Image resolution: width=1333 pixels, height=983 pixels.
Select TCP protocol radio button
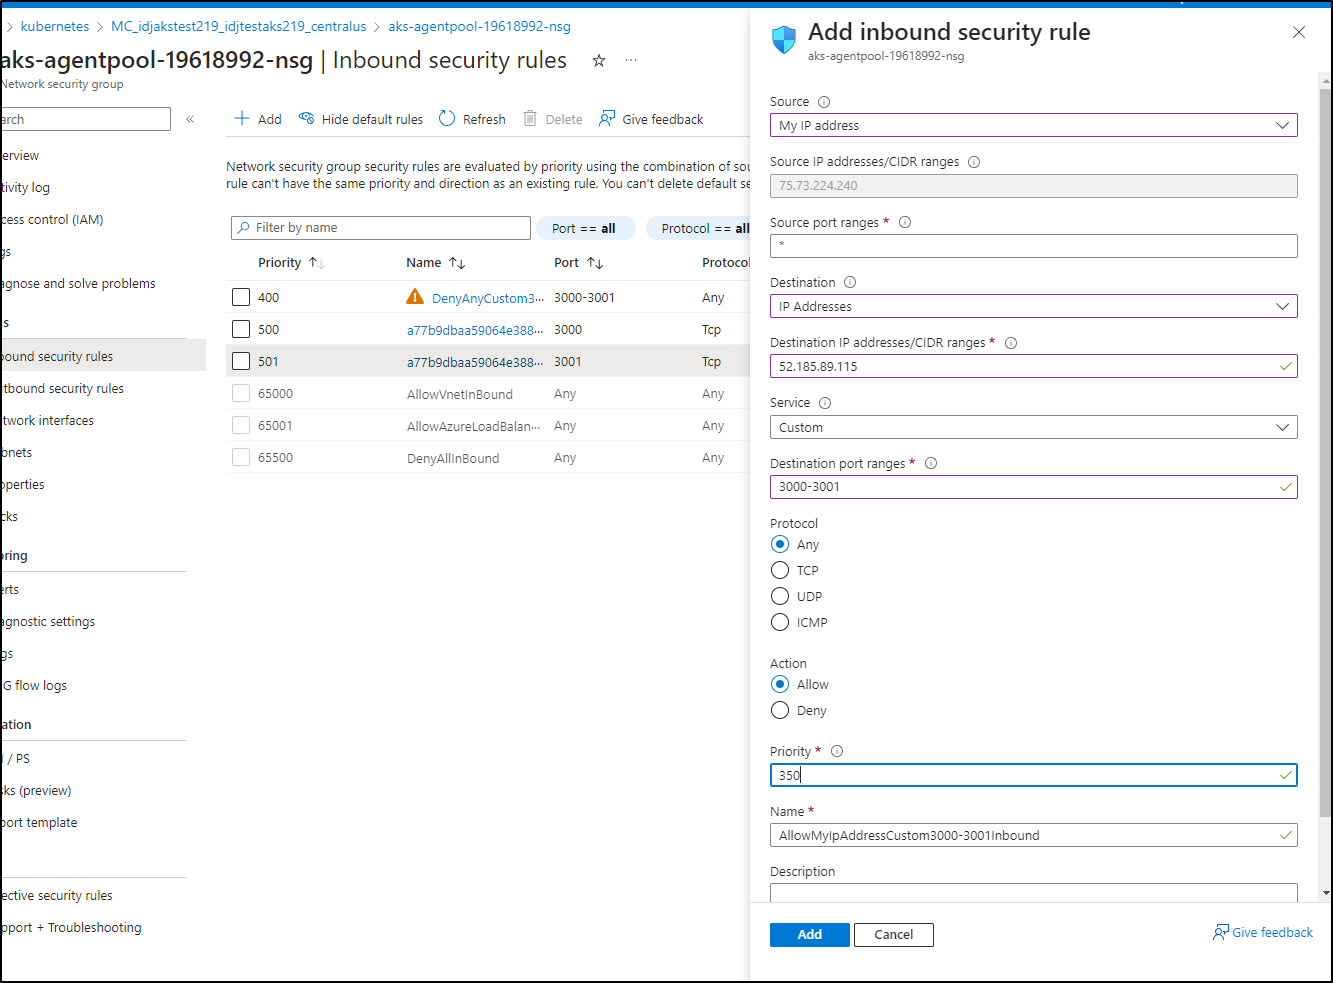tap(780, 570)
